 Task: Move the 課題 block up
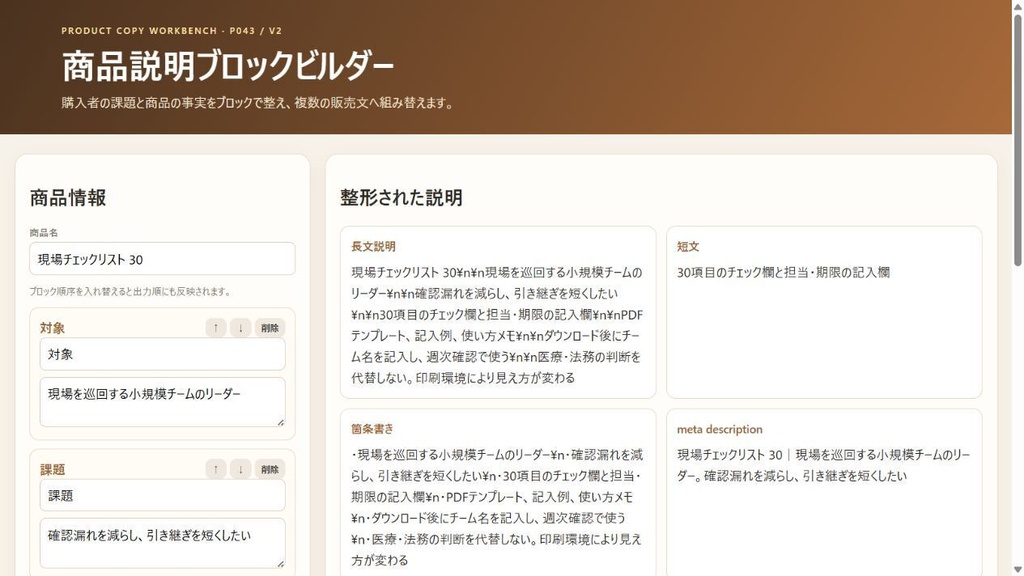click(216, 469)
